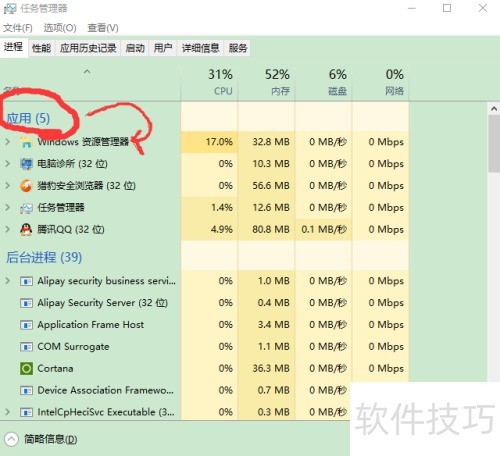The image size is (500, 456).
Task: Click the 56.6 MB memory value
Action: tap(271, 186)
